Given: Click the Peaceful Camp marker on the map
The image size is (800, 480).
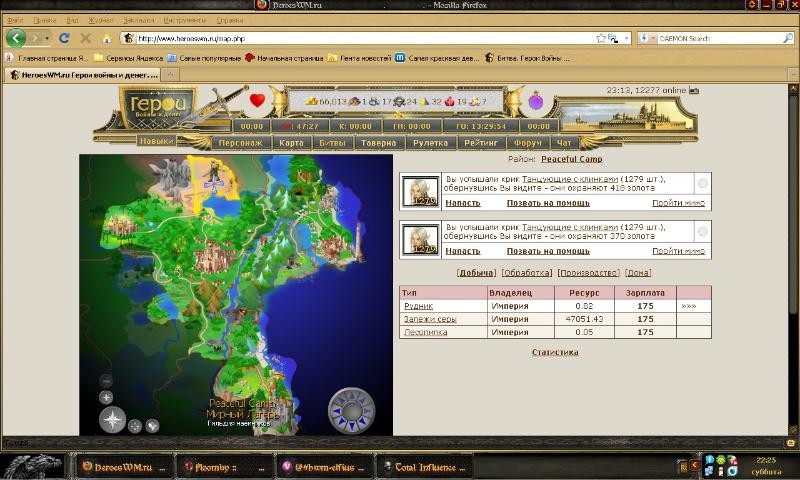Looking at the screenshot, I should [x=213, y=176].
